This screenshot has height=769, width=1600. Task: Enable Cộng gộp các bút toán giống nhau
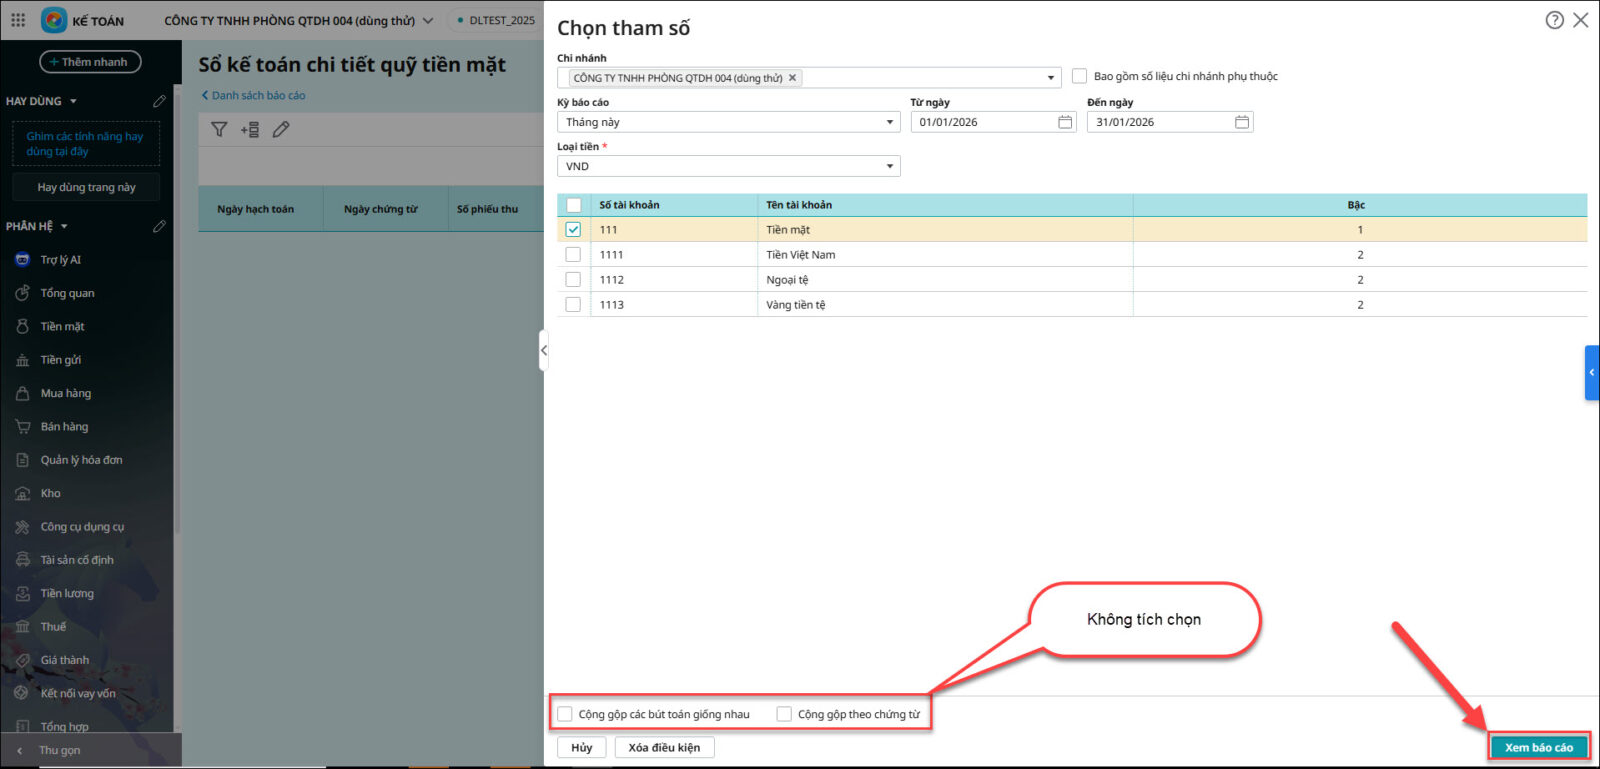pos(566,714)
